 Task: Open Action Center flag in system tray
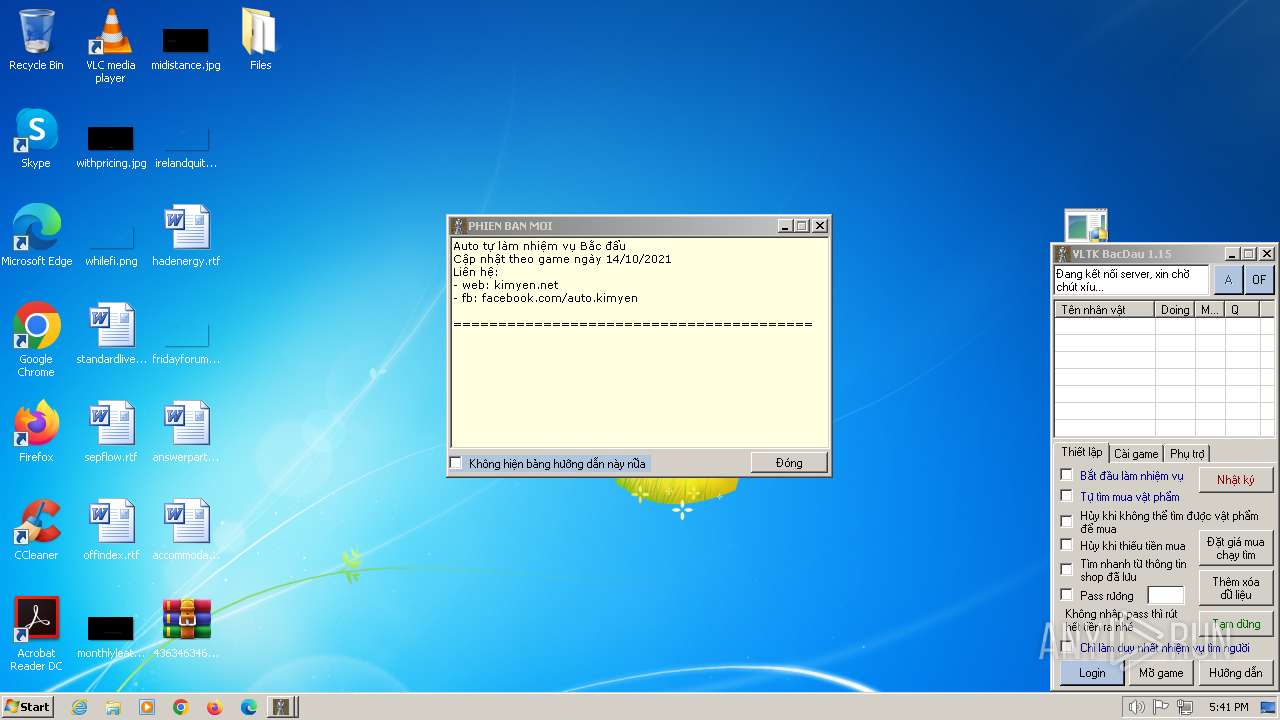click(1161, 707)
